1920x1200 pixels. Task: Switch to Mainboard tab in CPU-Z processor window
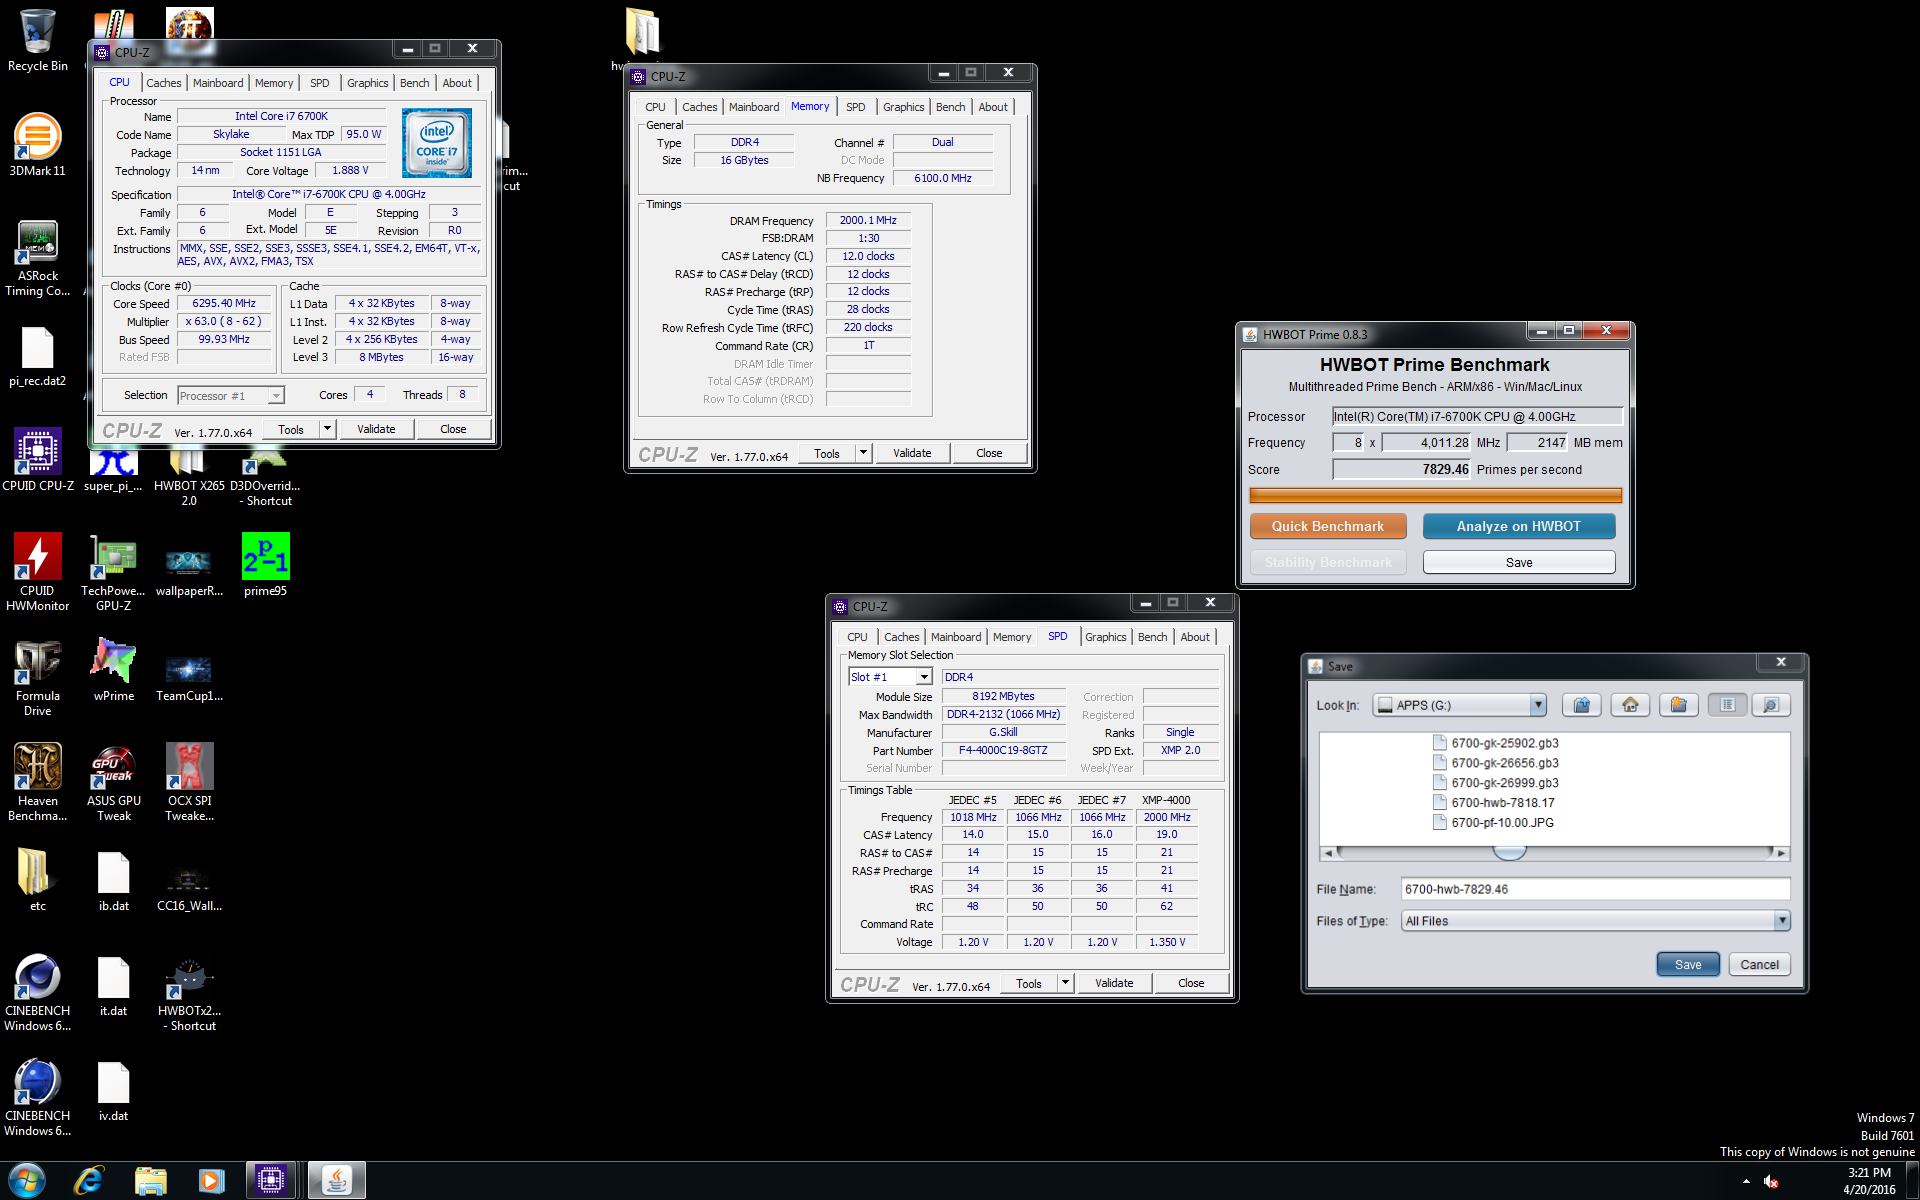pos(218,83)
